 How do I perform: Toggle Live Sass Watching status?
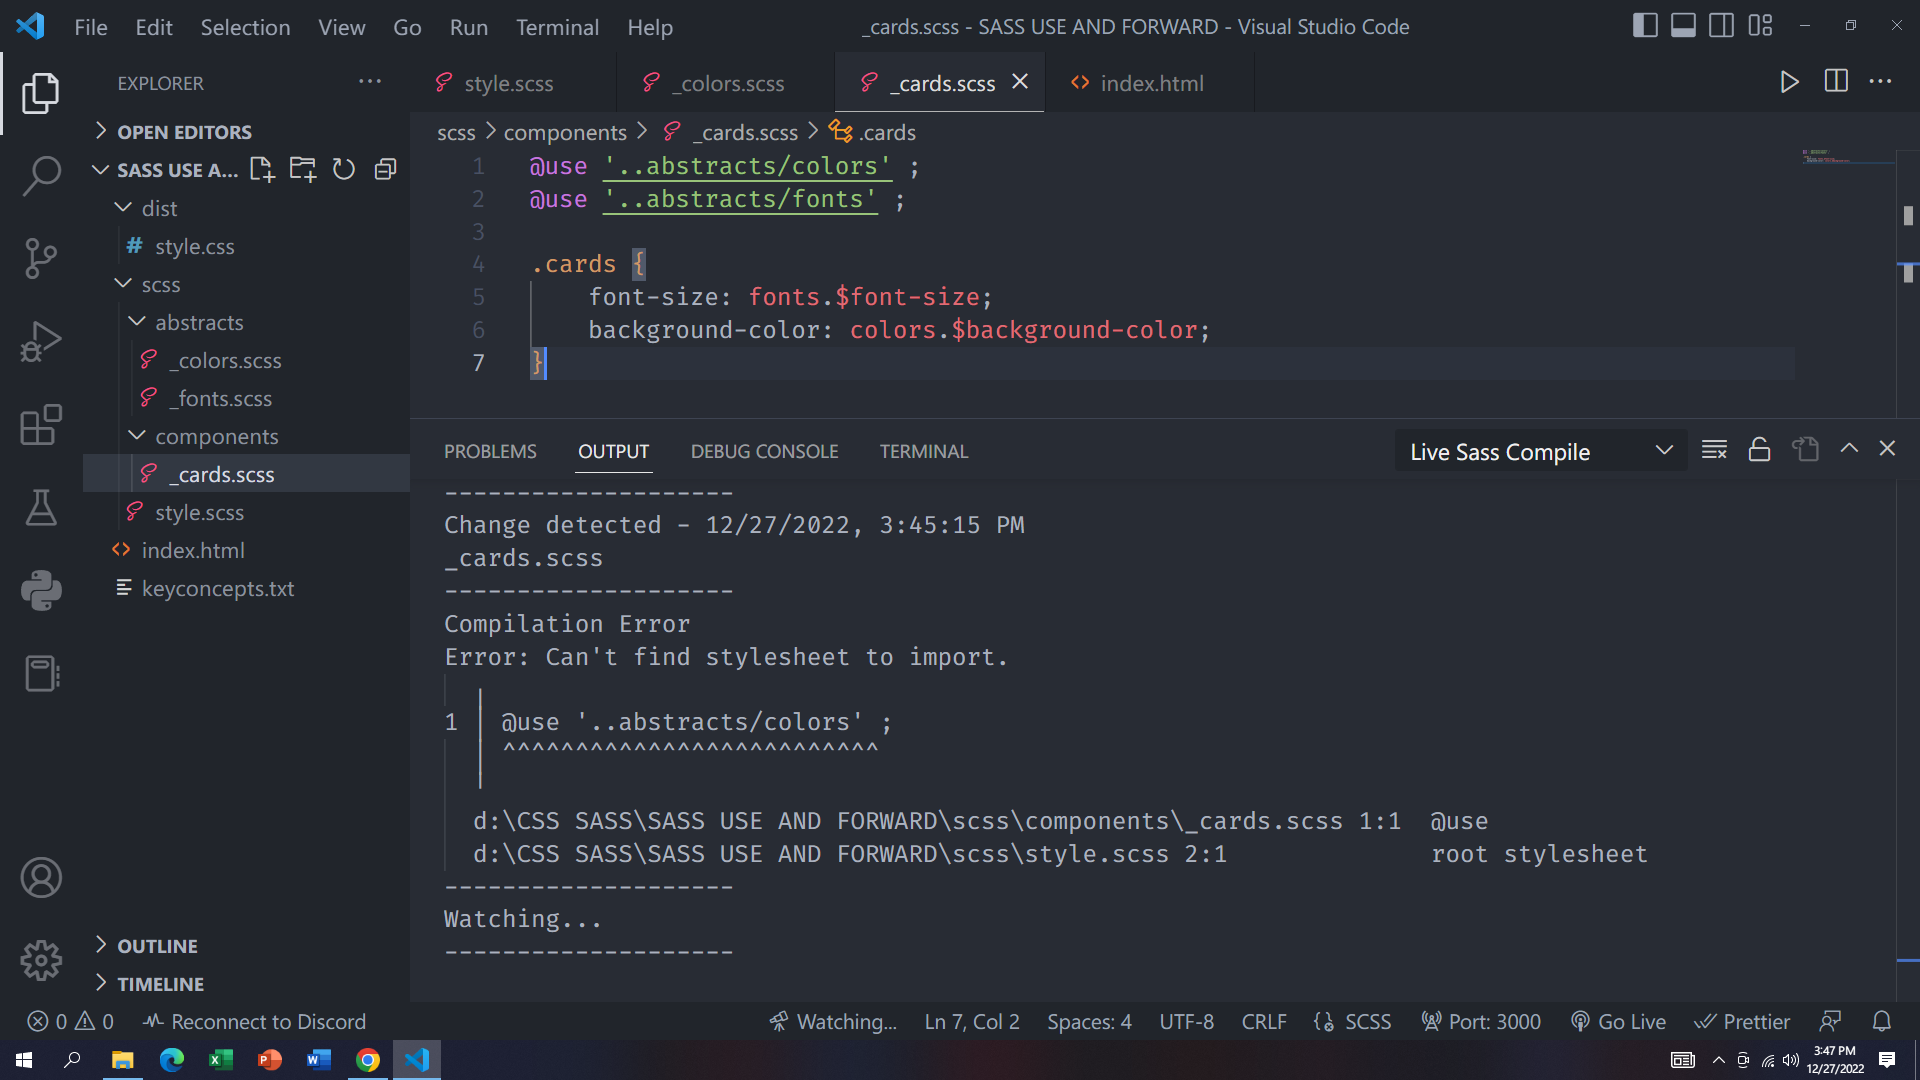click(833, 1022)
